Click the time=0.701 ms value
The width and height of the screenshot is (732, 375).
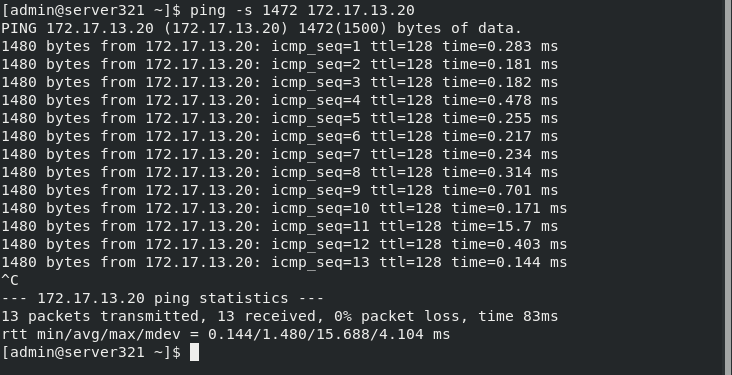point(500,190)
